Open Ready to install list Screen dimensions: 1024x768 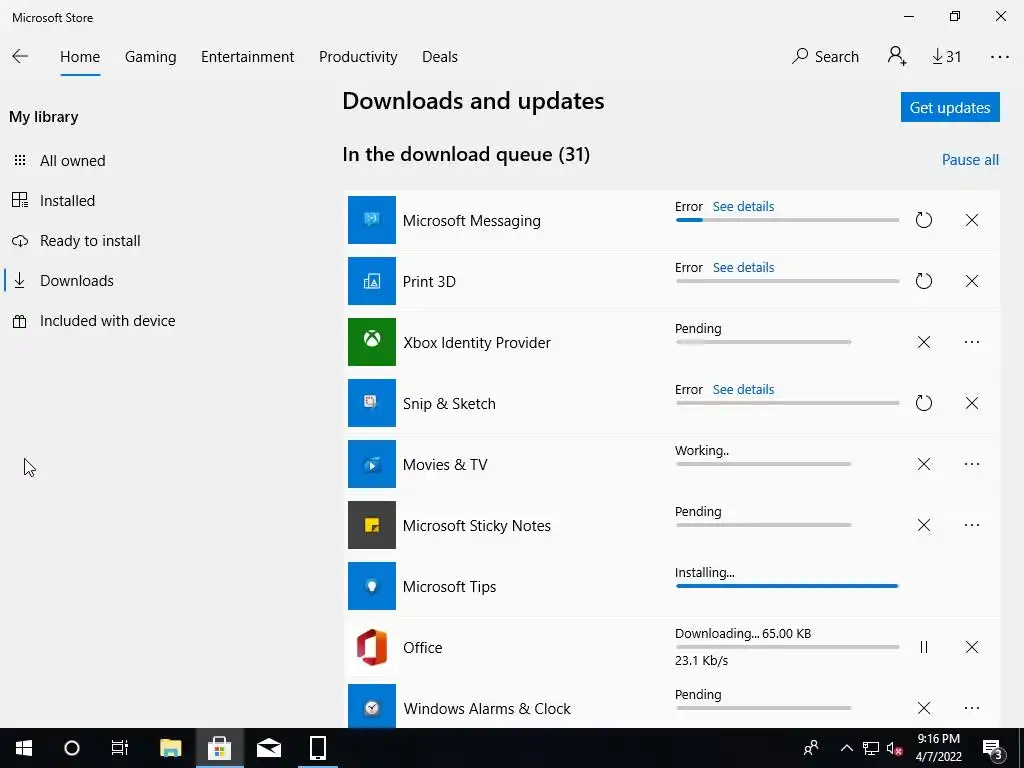(x=76, y=241)
